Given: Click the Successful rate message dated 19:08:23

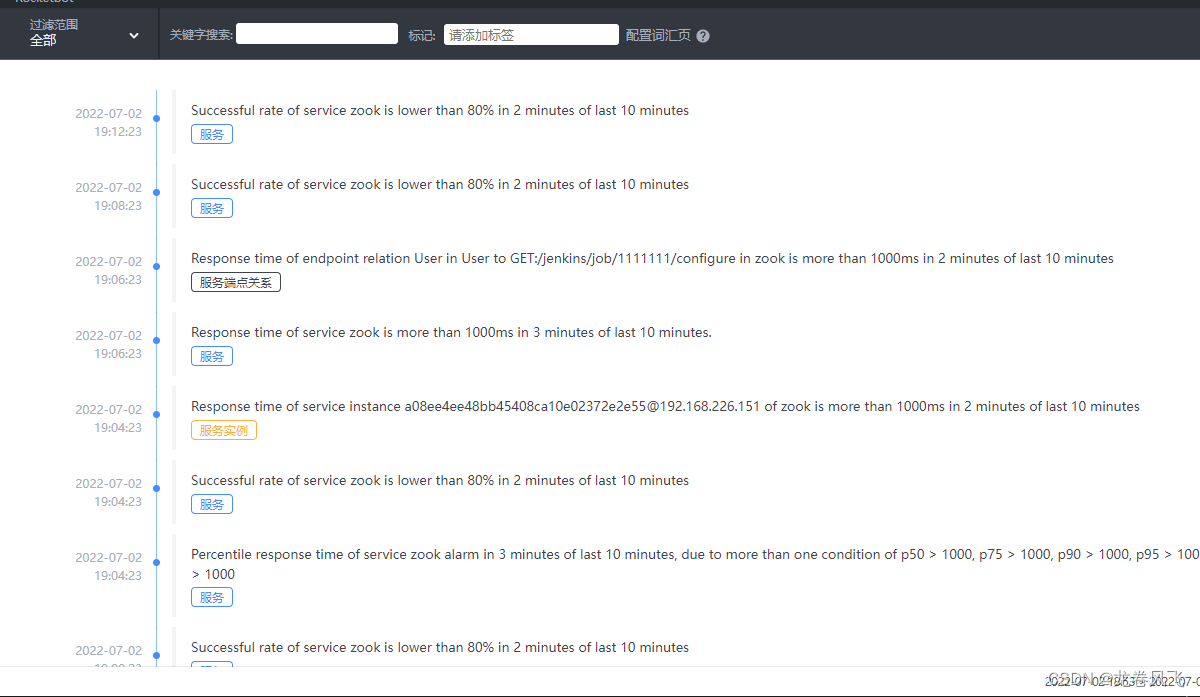Looking at the screenshot, I should click(440, 184).
